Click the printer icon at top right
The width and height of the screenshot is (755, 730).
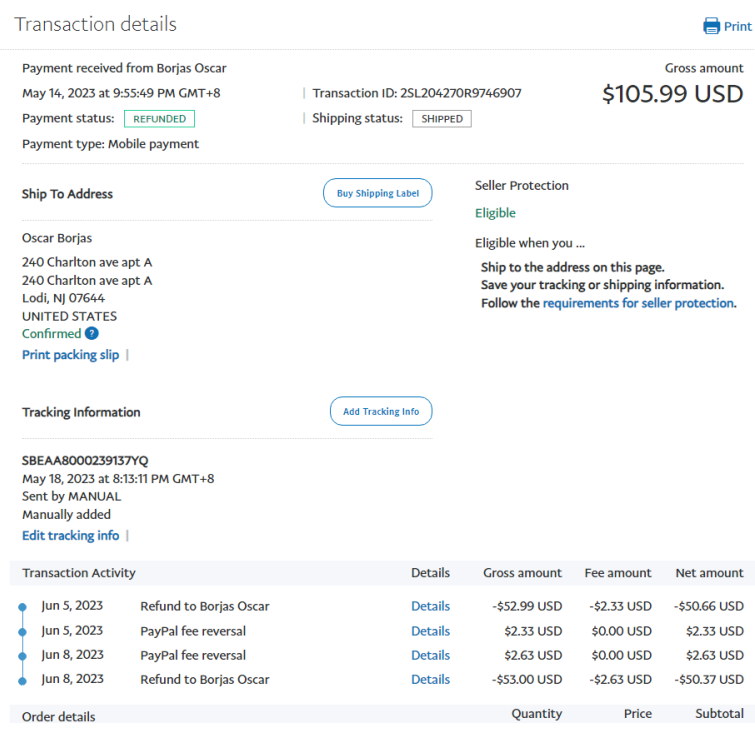[x=711, y=26]
